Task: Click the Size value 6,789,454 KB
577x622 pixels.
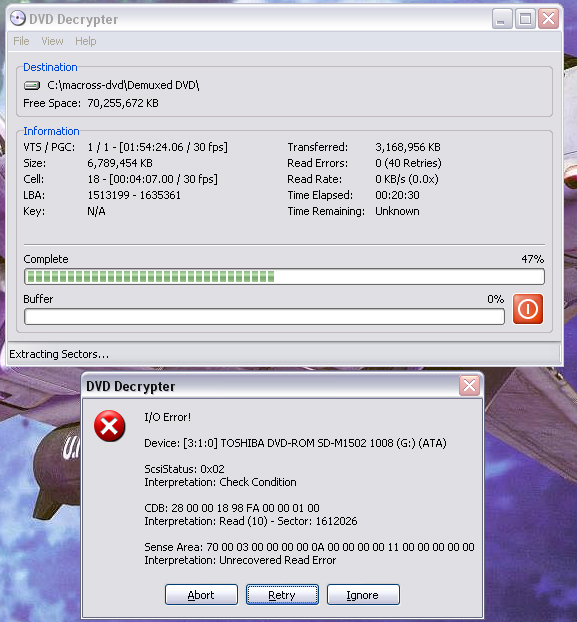Action: [120, 163]
